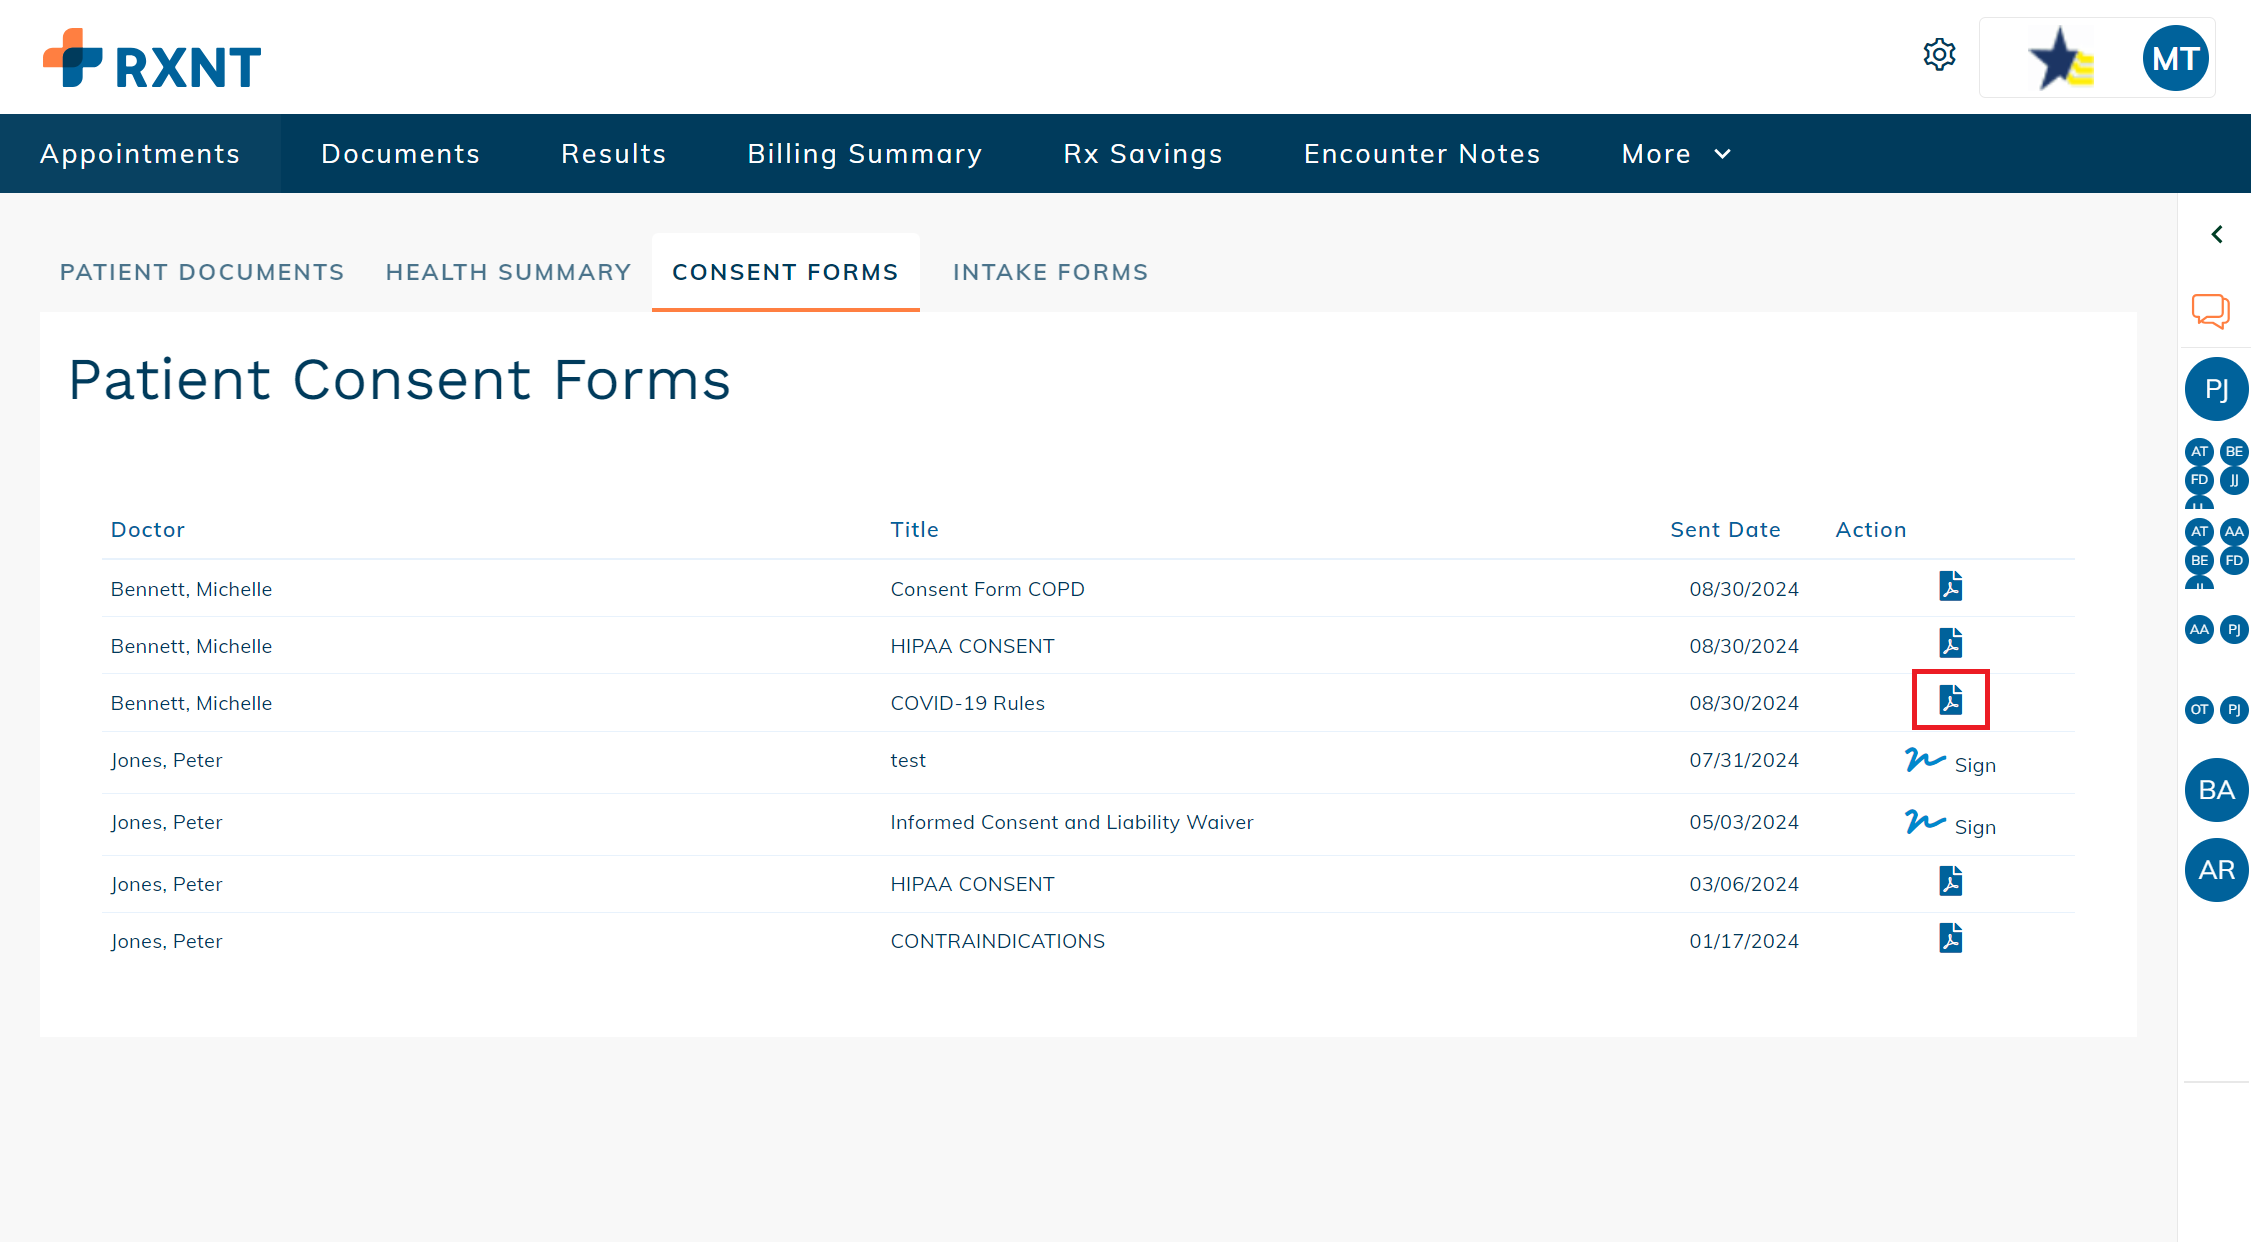Open the AA and PJ group chat
Viewport: 2251px width, 1242px height.
click(2216, 629)
